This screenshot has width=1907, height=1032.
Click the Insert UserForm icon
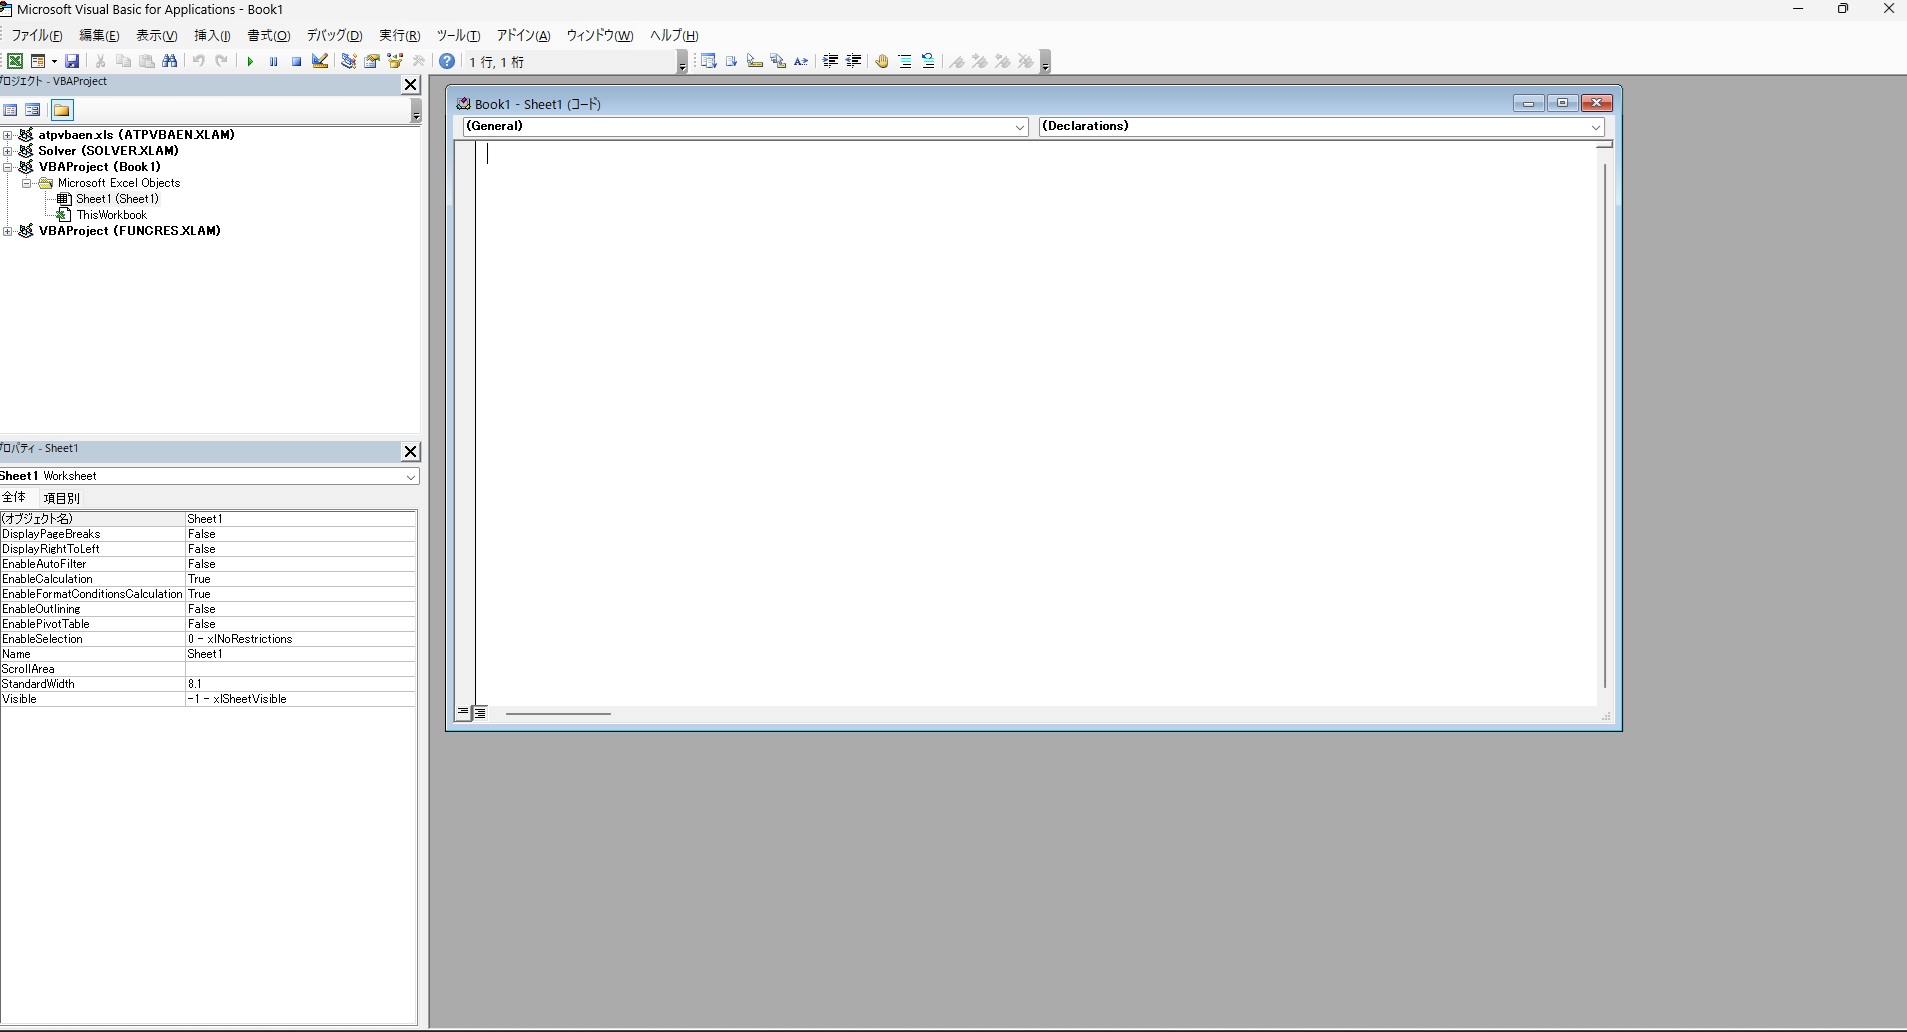(x=38, y=61)
